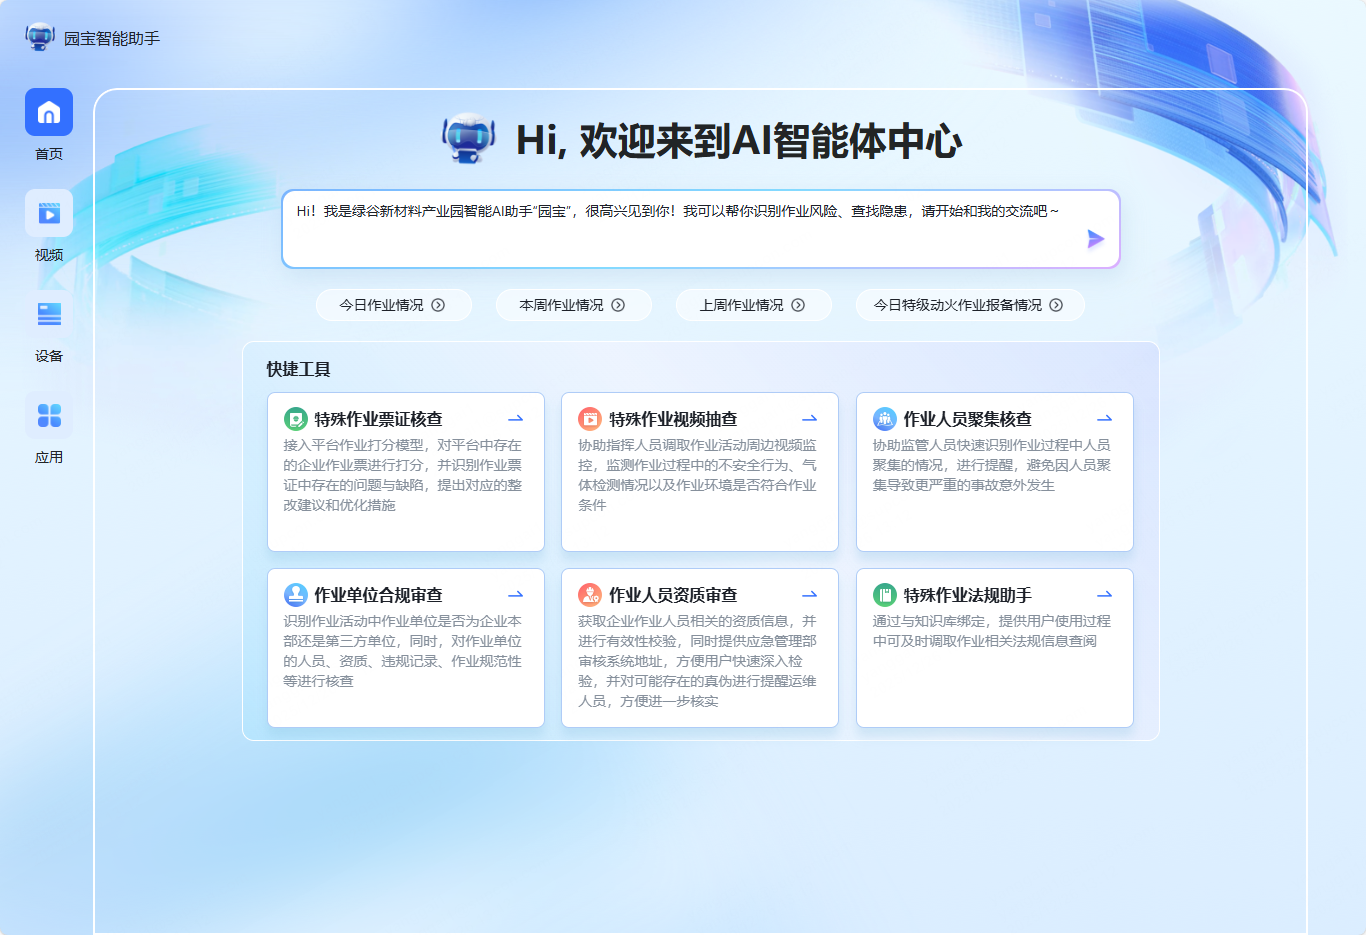This screenshot has height=935, width=1366.
Task: Click the 设备 sidebar label
Action: (x=49, y=356)
